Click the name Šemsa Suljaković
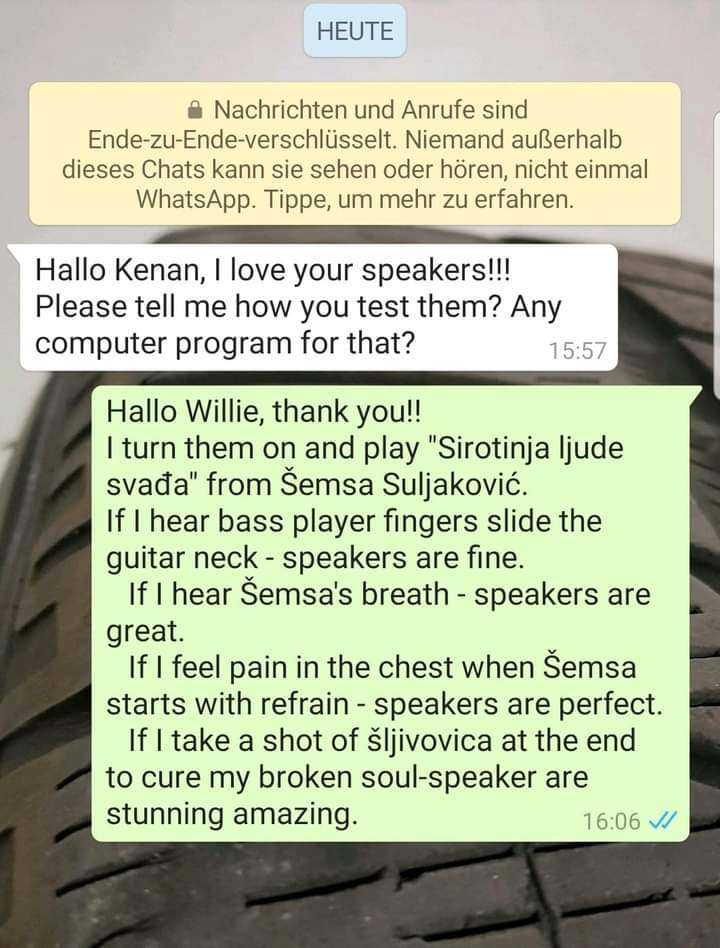The height and width of the screenshot is (948, 720). tap(404, 485)
